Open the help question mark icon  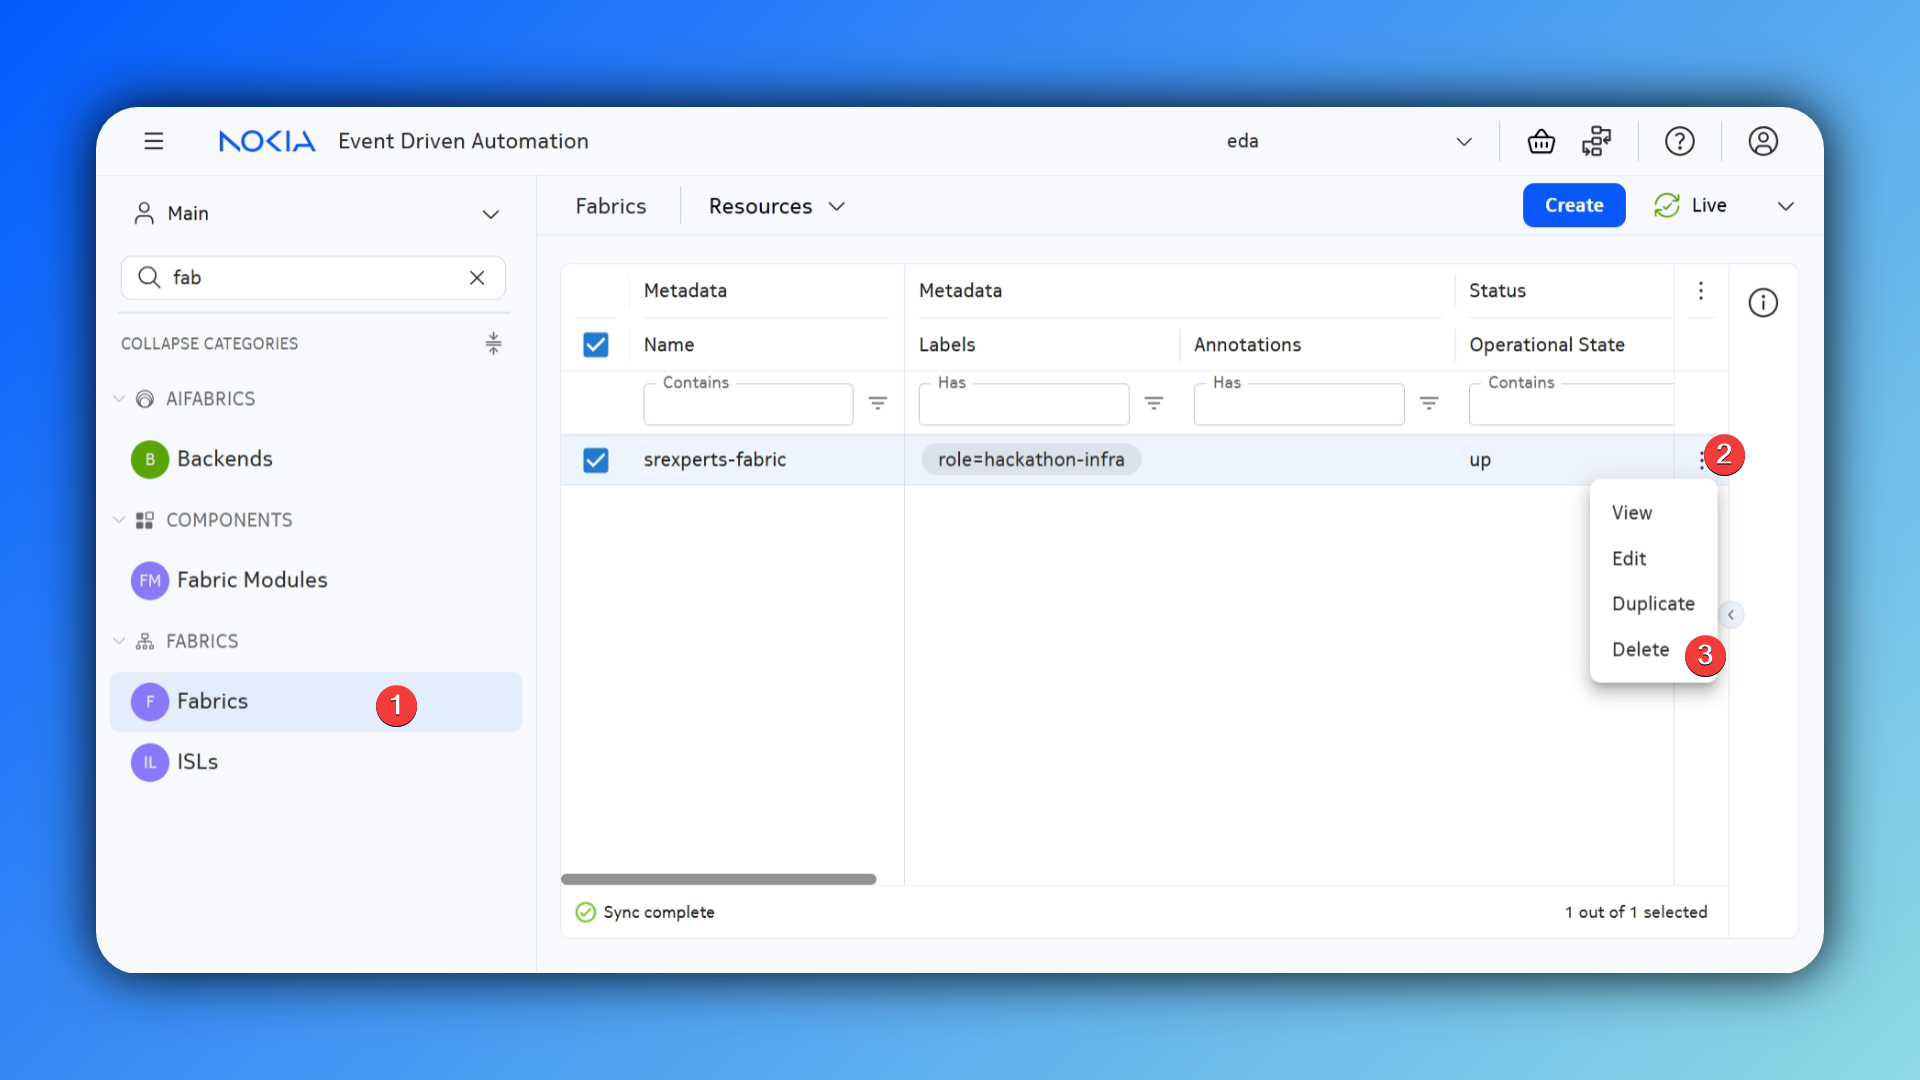click(1679, 141)
